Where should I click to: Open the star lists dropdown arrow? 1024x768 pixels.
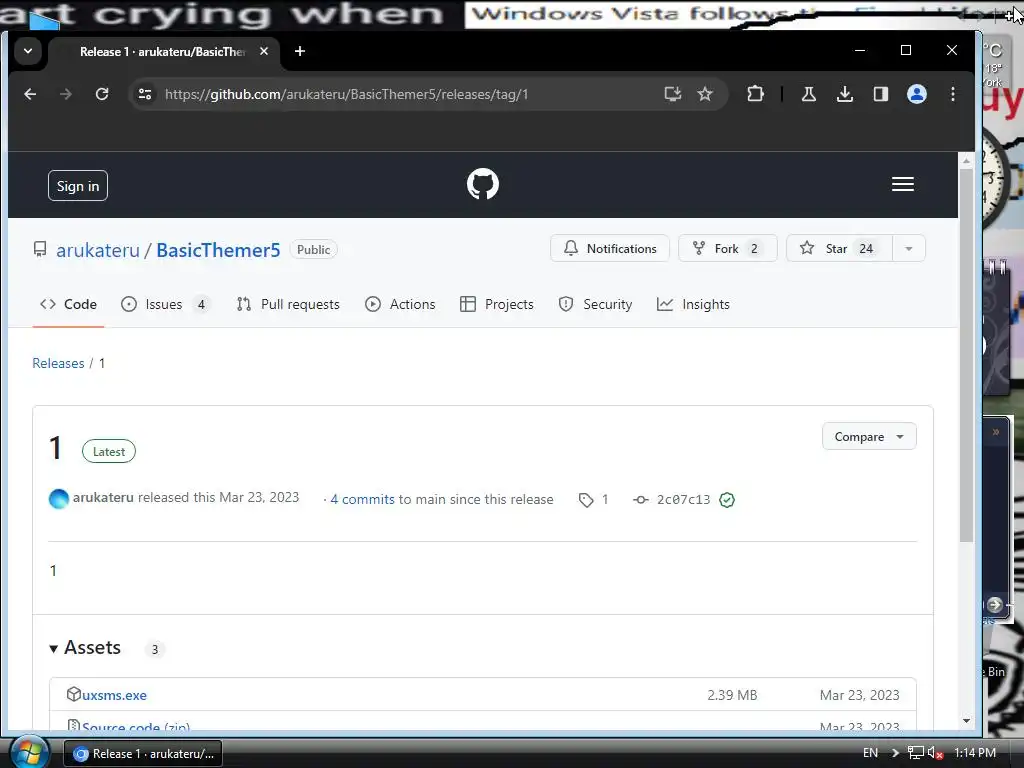pyautogui.click(x=909, y=249)
